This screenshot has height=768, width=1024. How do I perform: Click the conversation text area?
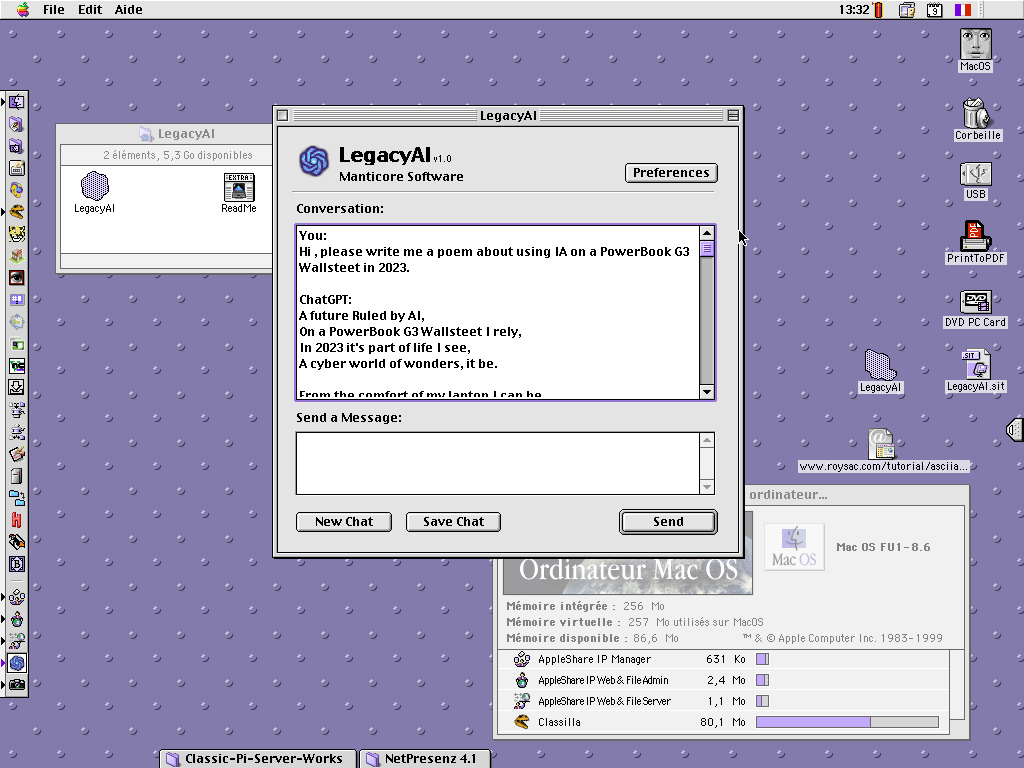(x=498, y=312)
